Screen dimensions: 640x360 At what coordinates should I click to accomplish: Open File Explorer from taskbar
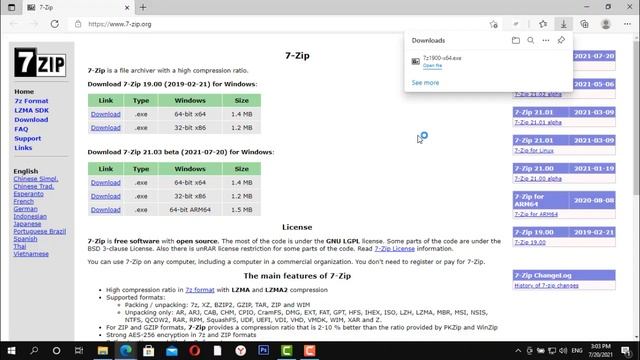click(x=102, y=351)
